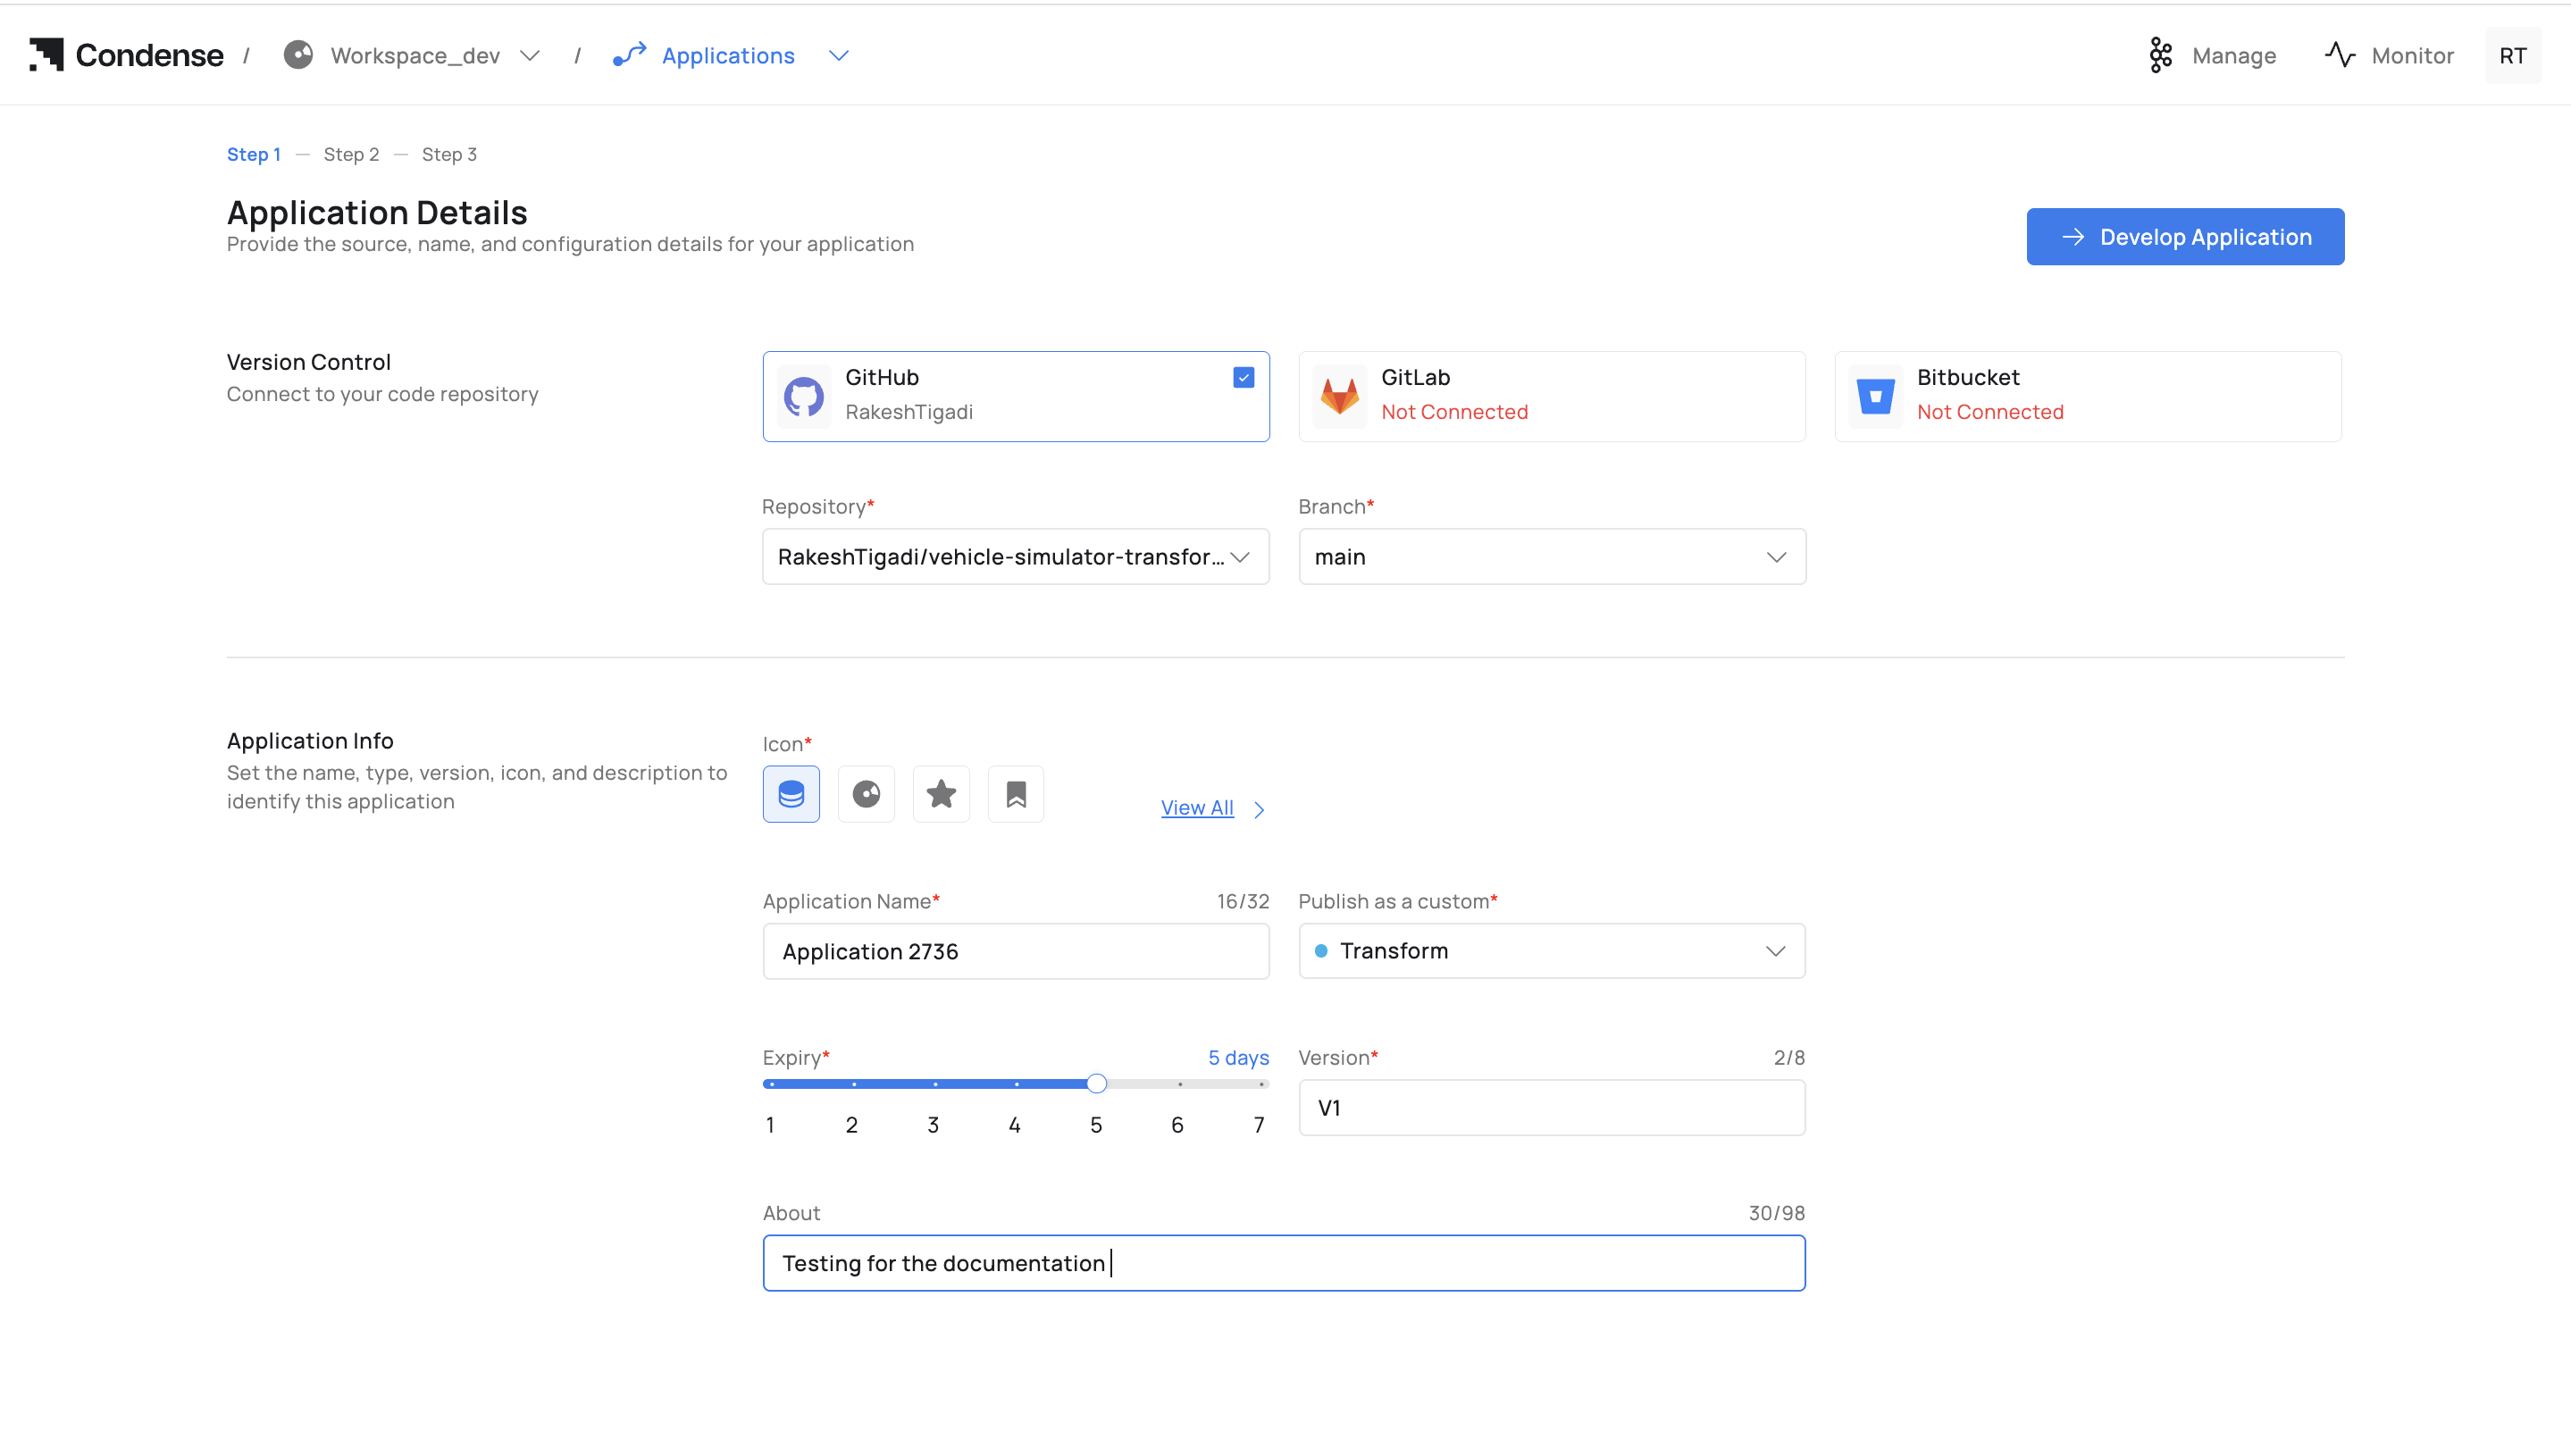2571x1456 pixels.
Task: Click the View All icons link
Action: pyautogui.click(x=1197, y=808)
